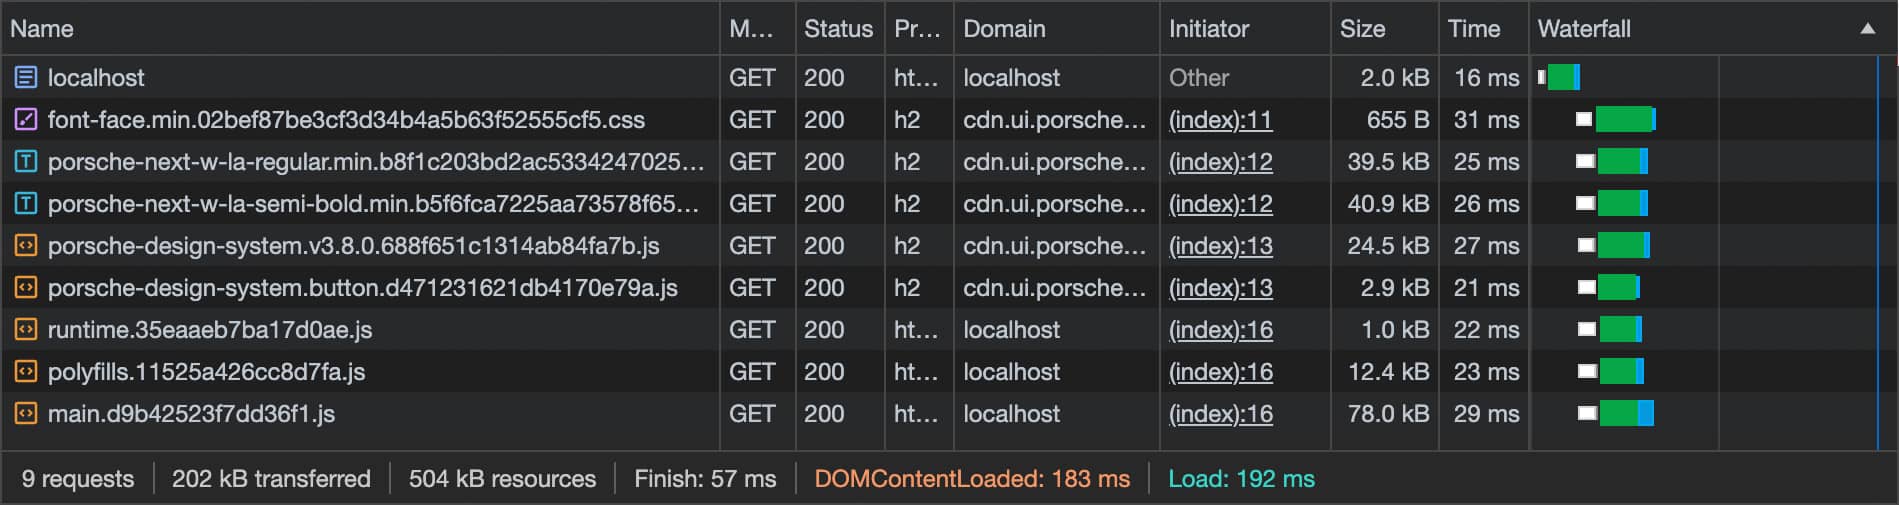
Task: Click '504 kB resources' in the status bar
Action: (x=502, y=479)
